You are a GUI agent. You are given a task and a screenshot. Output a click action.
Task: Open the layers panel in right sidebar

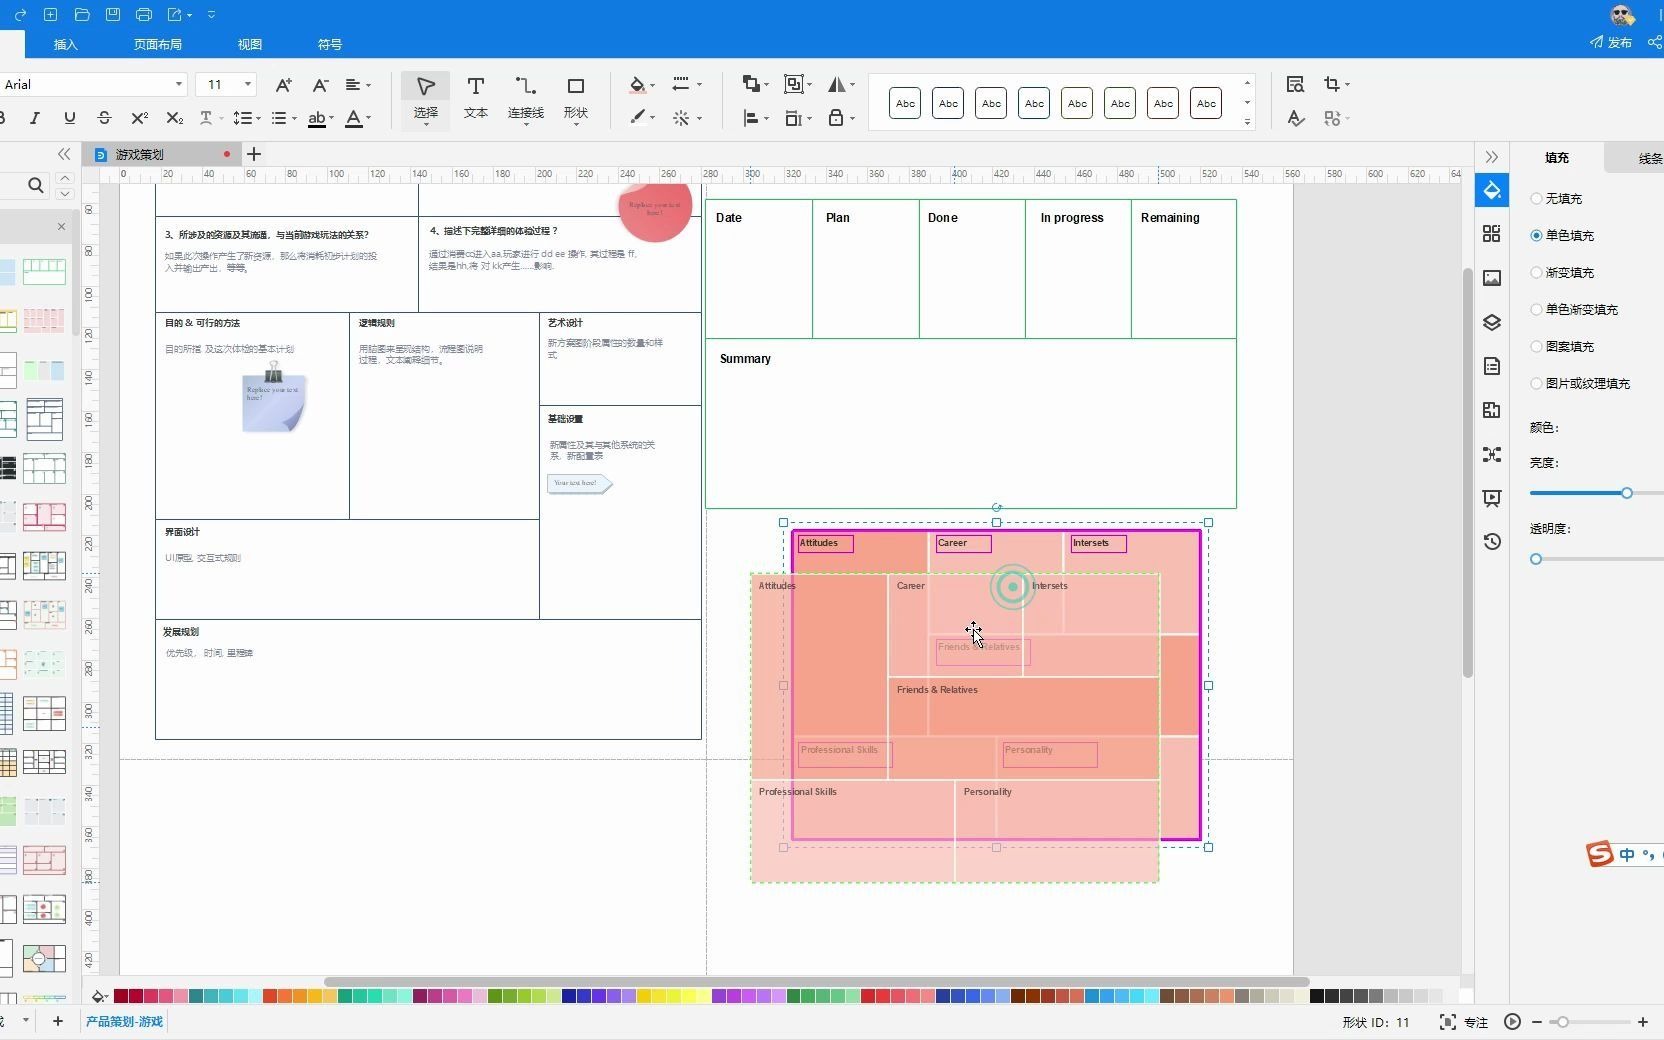tap(1492, 322)
